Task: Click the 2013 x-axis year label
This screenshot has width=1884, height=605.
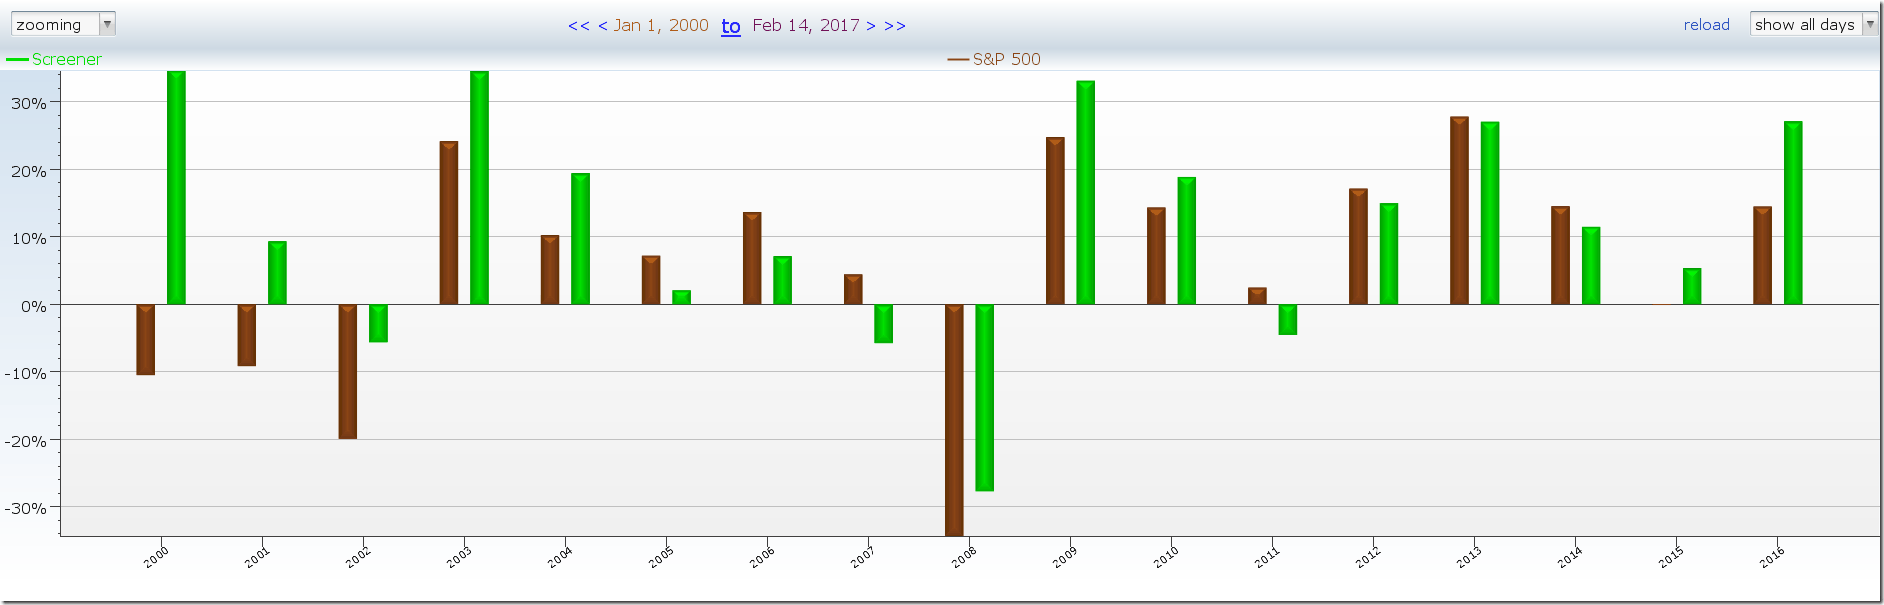Action: [1469, 557]
